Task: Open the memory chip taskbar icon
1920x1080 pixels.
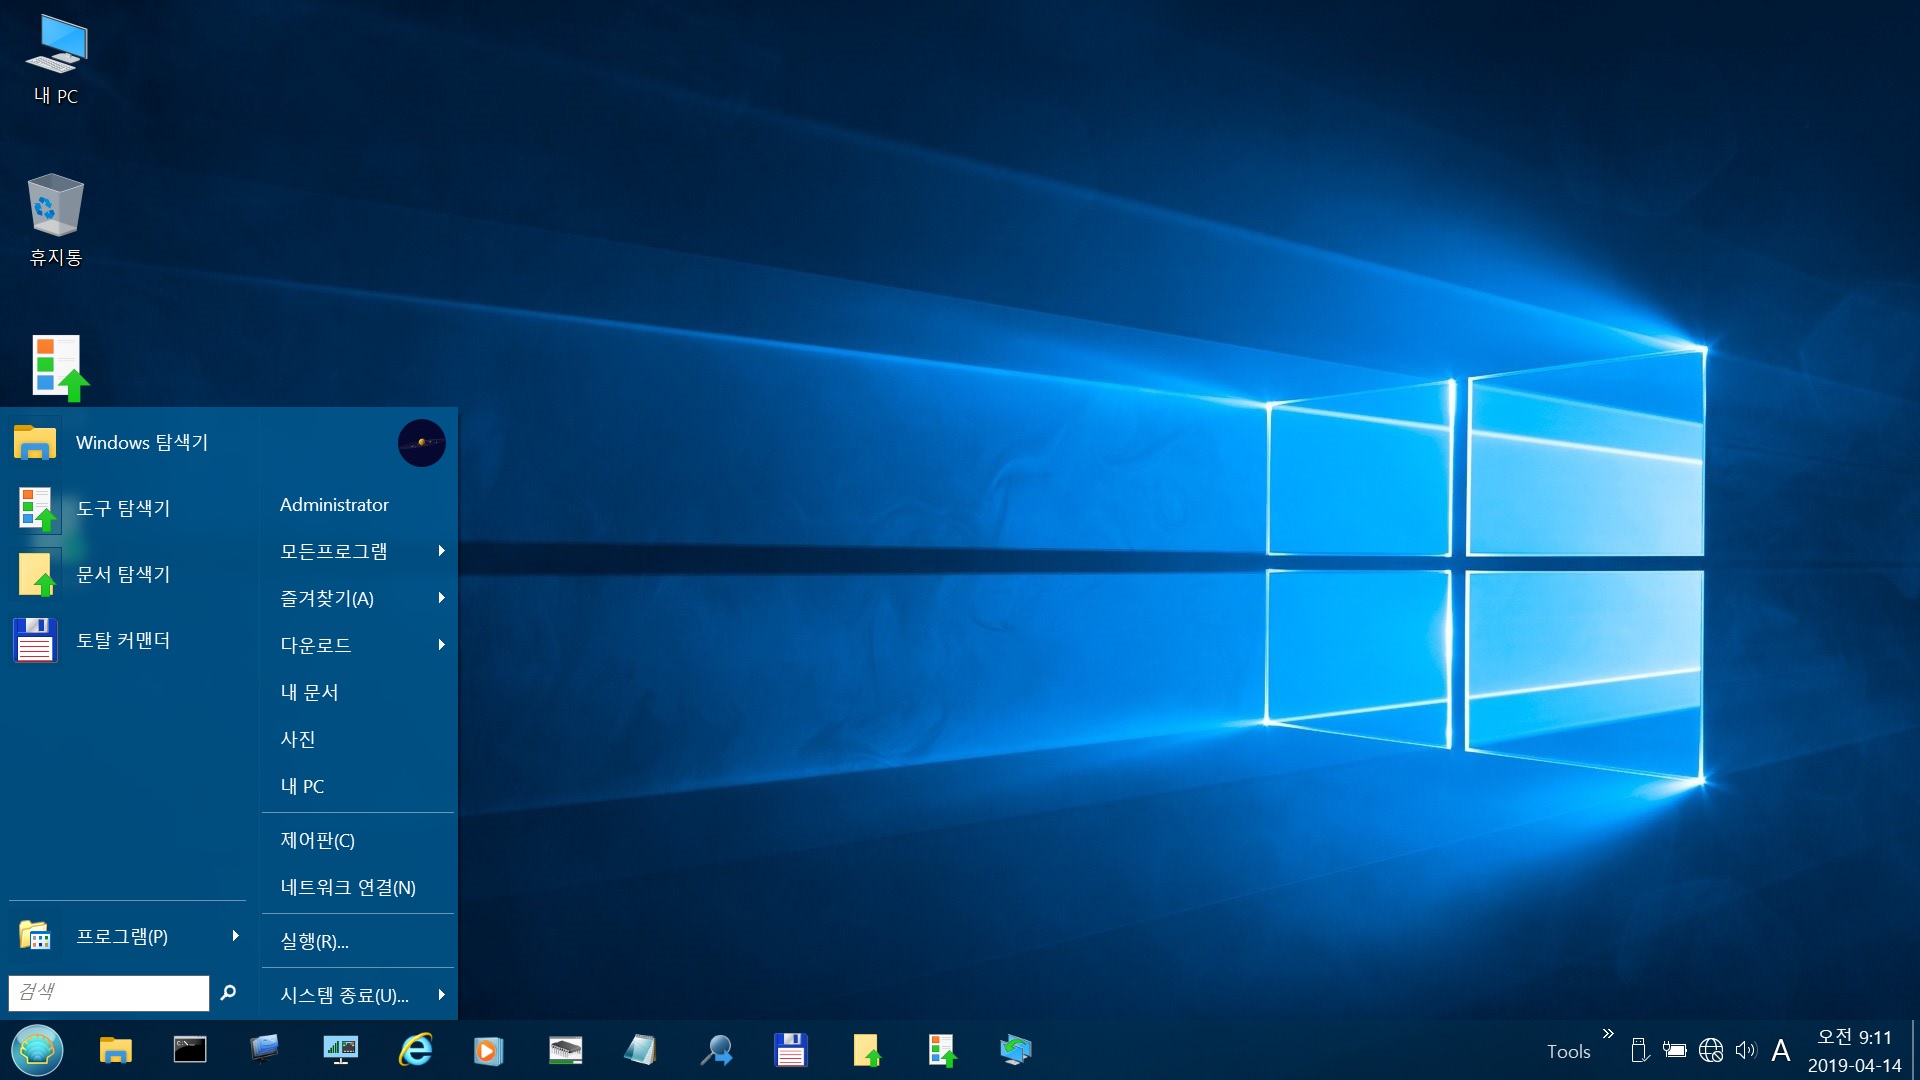Action: [x=565, y=1050]
